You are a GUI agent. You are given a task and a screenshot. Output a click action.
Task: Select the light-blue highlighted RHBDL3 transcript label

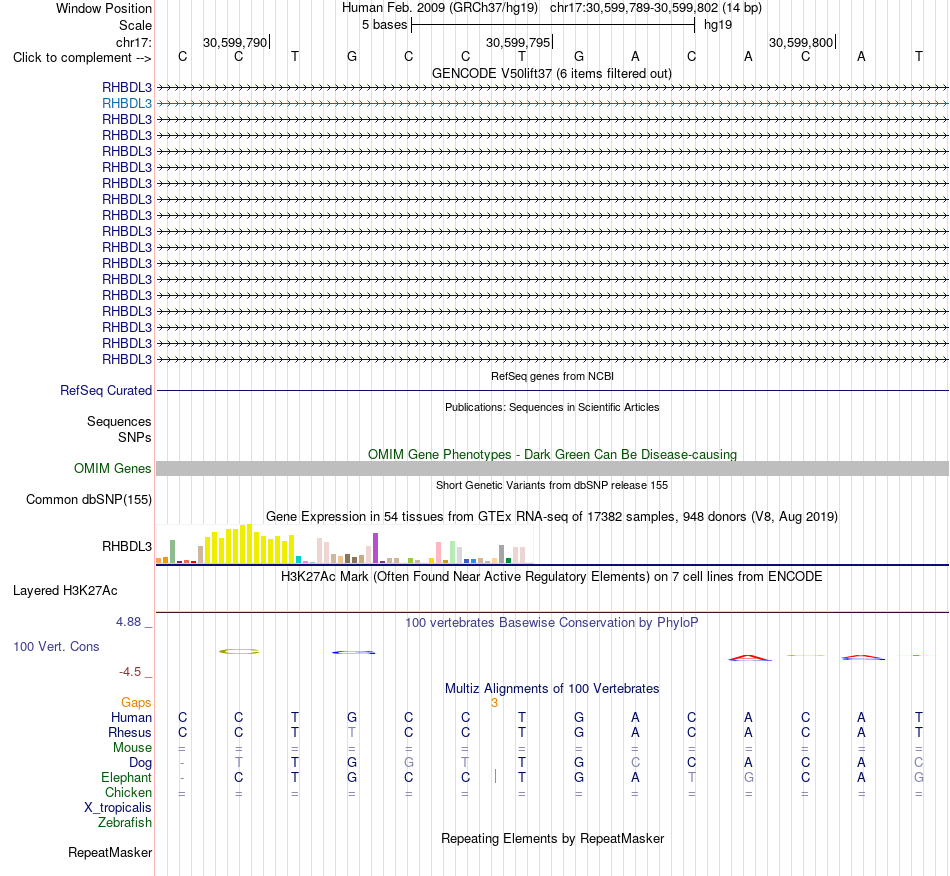point(127,104)
